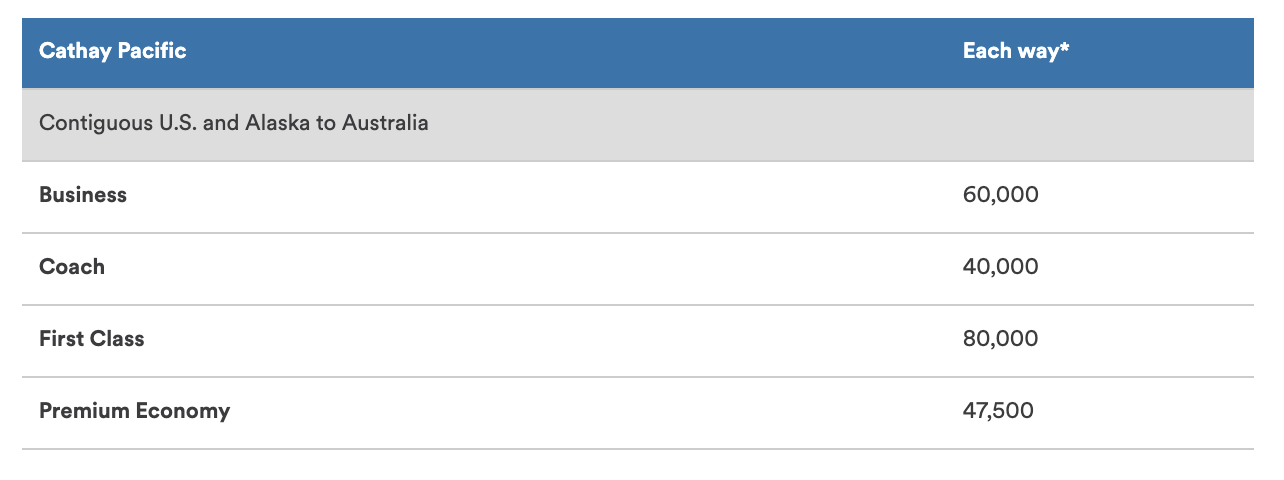
Task: Click the Contiguous U.S. text
Action: [x=118, y=124]
